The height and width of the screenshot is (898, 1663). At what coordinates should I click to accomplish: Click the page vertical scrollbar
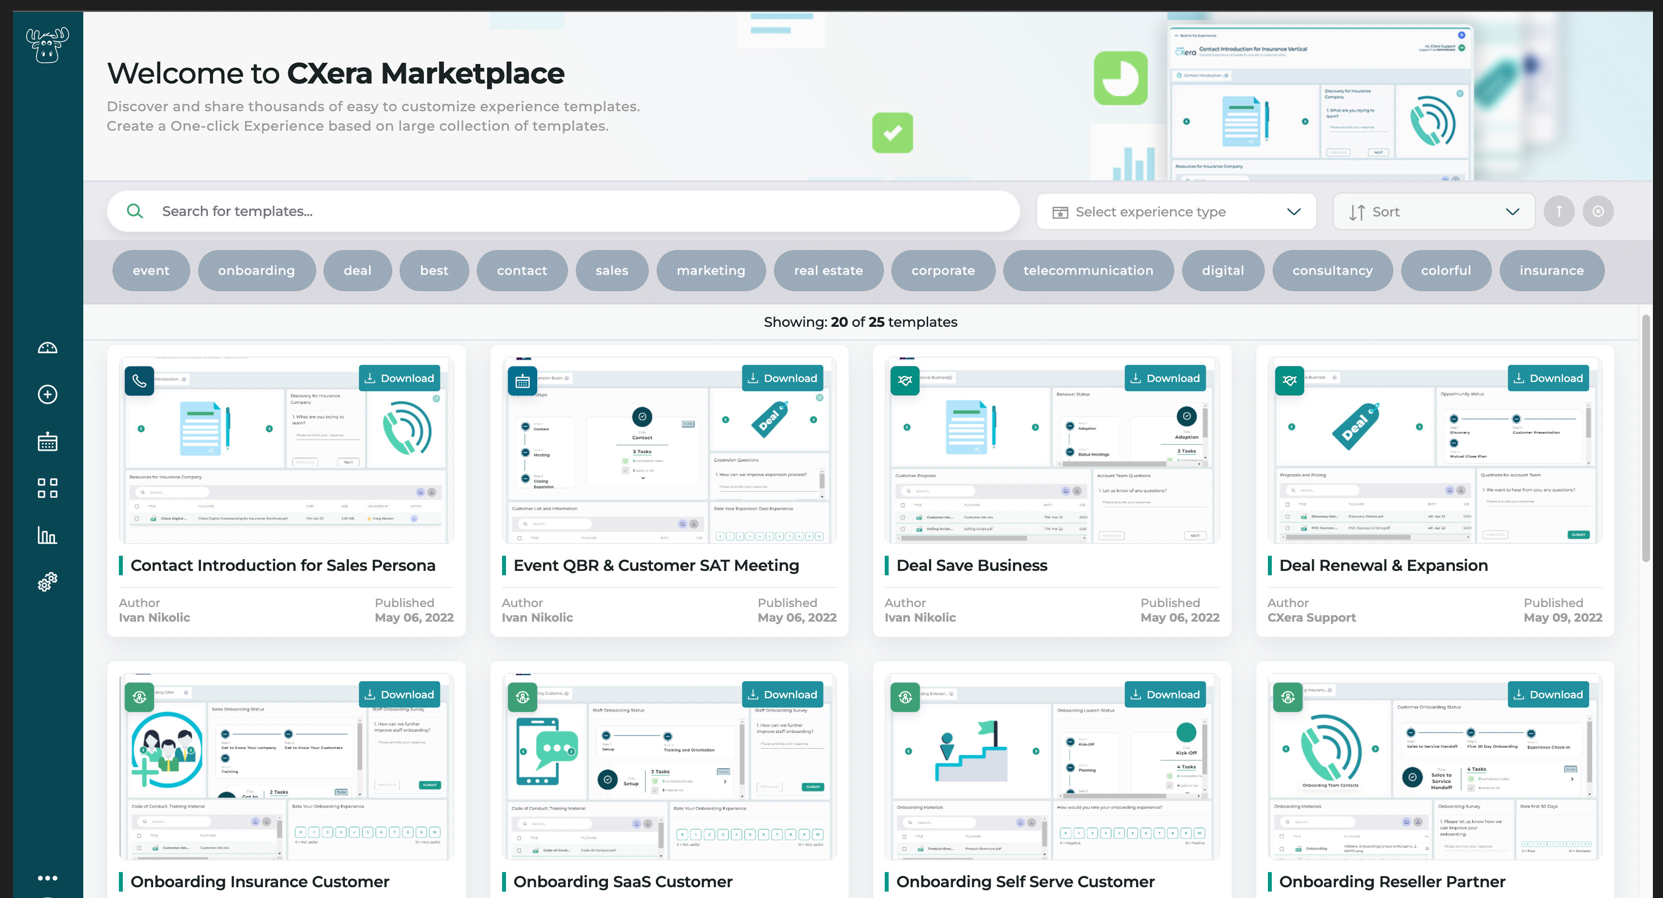1645,438
